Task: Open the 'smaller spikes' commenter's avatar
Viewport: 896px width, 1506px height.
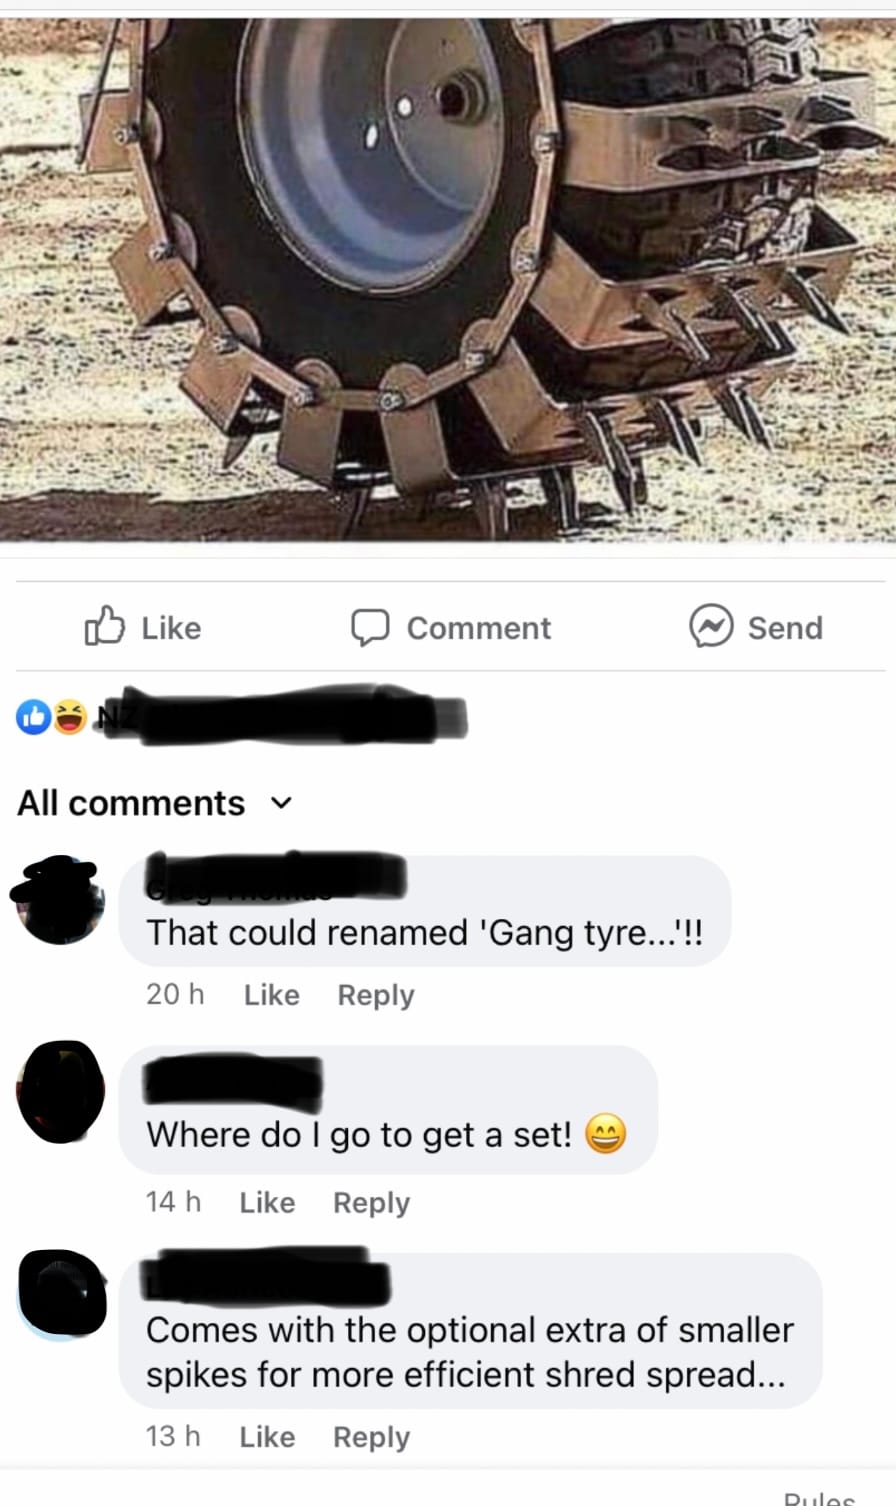Action: point(62,1292)
